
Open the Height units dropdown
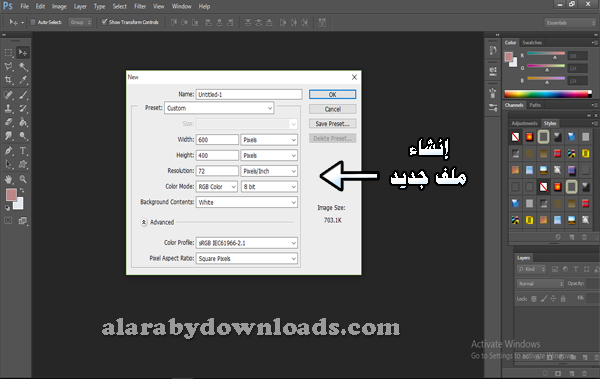pos(269,155)
